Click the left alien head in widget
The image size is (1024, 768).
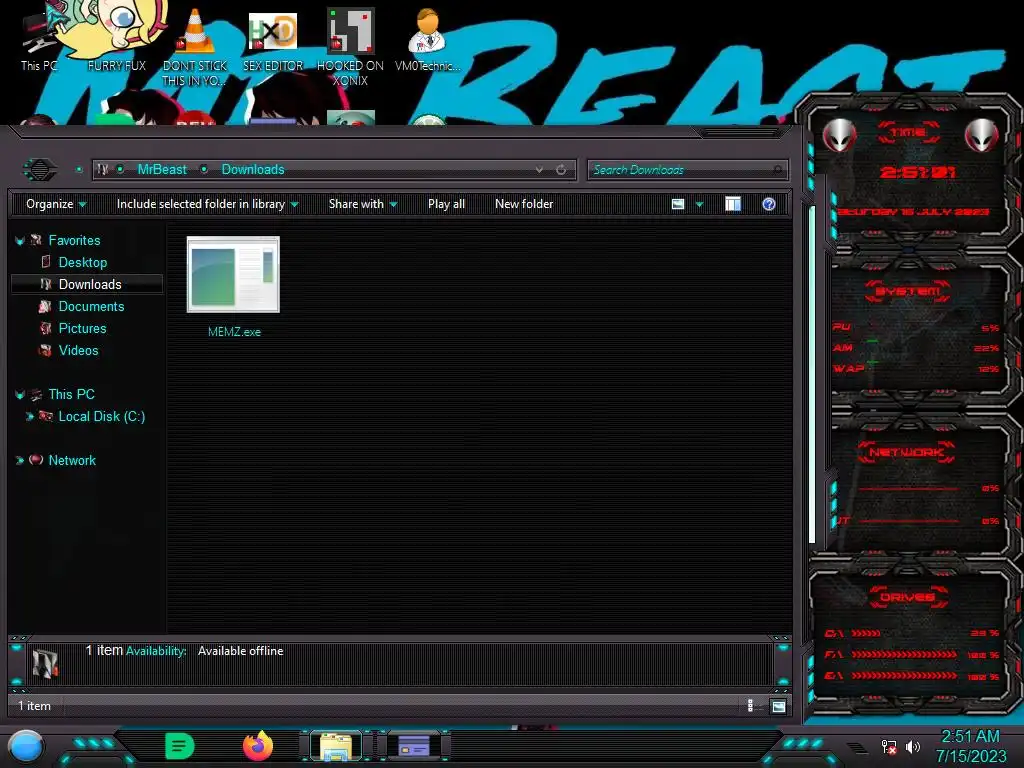(839, 136)
